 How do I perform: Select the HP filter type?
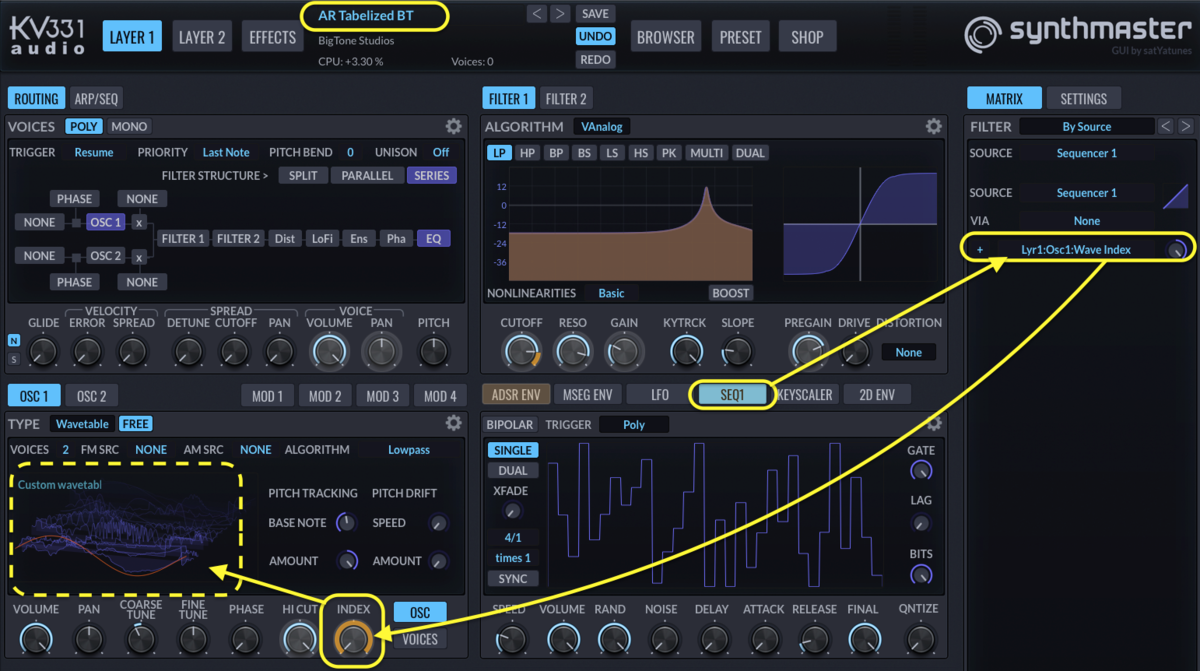coord(527,153)
